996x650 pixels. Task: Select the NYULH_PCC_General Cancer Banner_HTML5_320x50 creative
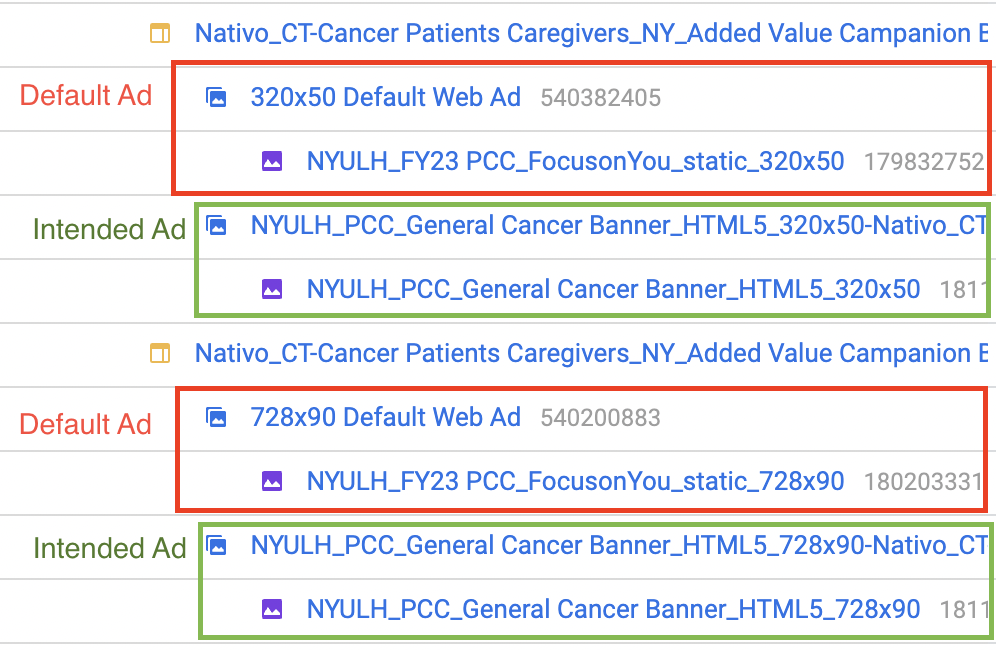pos(613,289)
